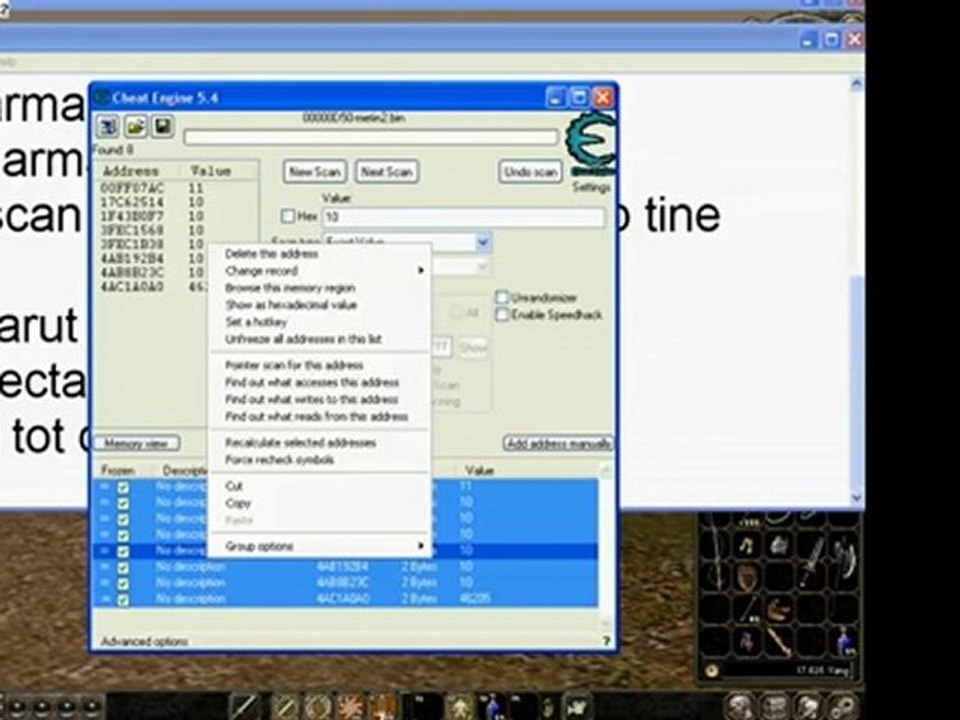Select Set a hotkey menu entry
This screenshot has height=720, width=960.
(x=256, y=322)
